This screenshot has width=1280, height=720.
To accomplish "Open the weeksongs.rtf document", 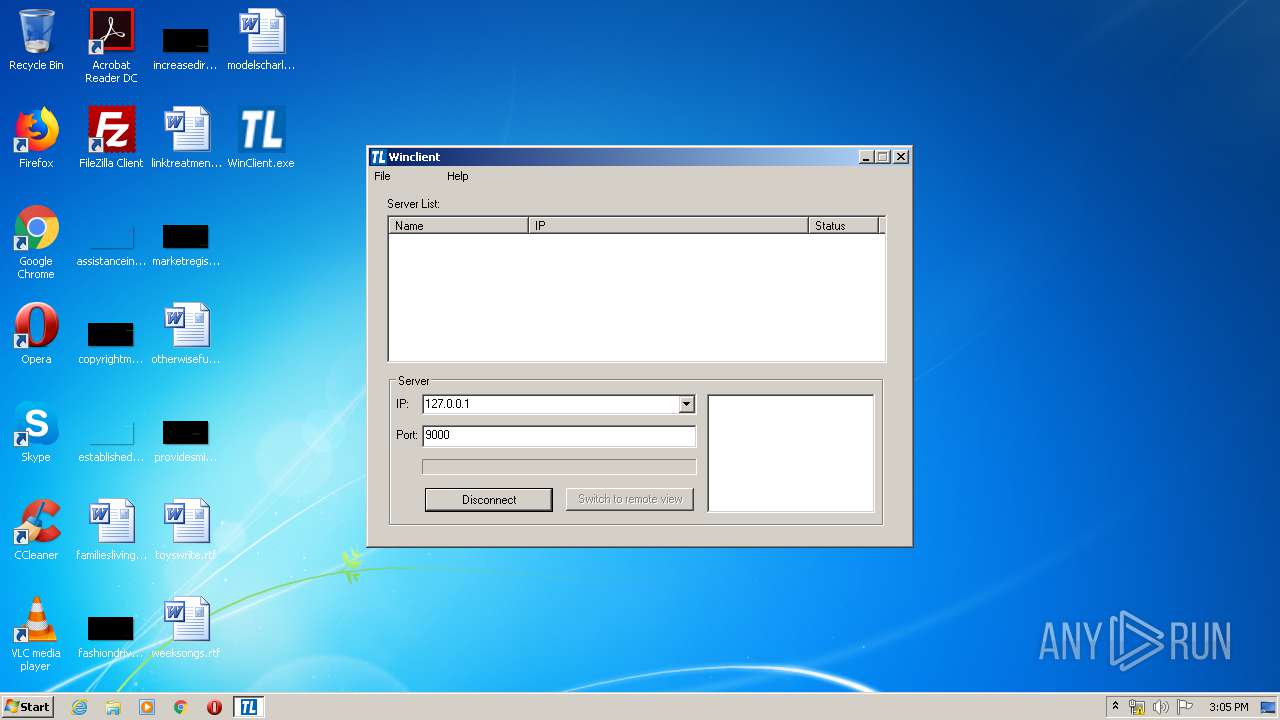I will pyautogui.click(x=186, y=628).
